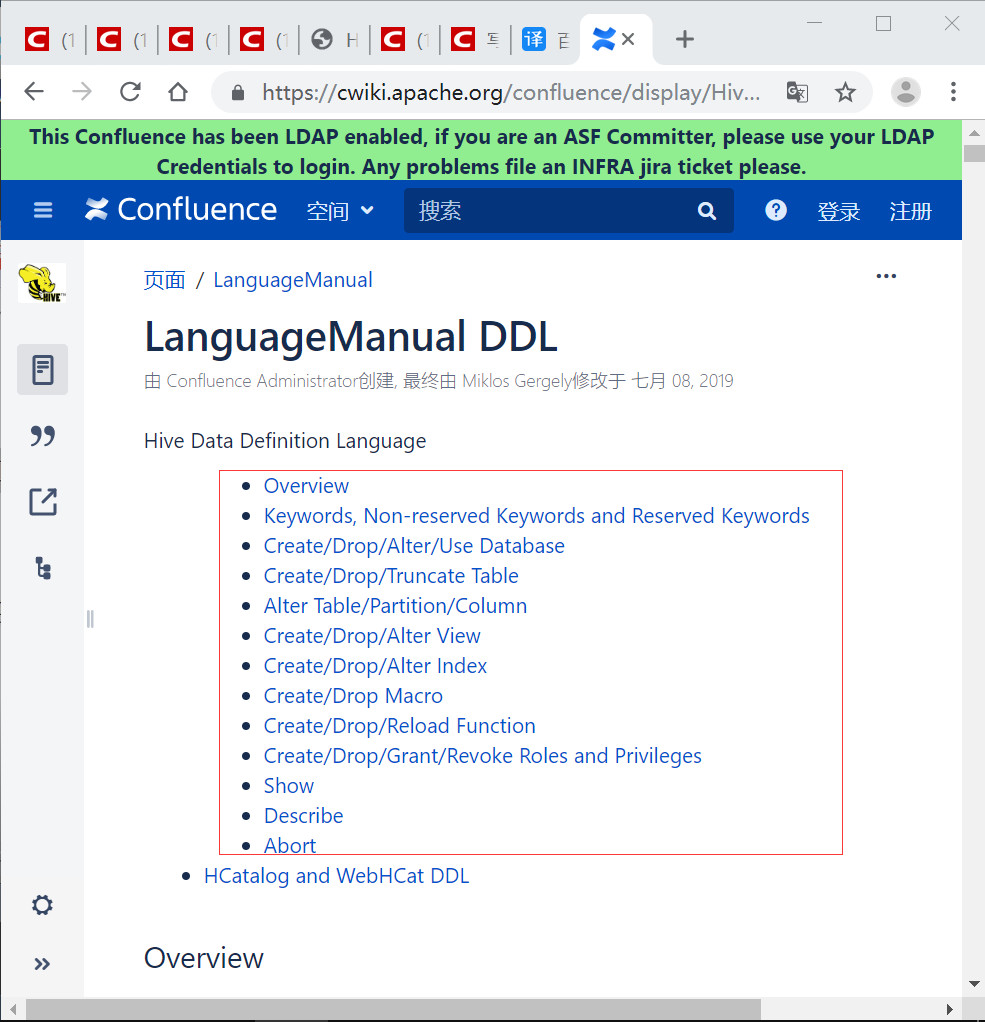
Task: Open a new browser tab
Action: pyautogui.click(x=684, y=39)
